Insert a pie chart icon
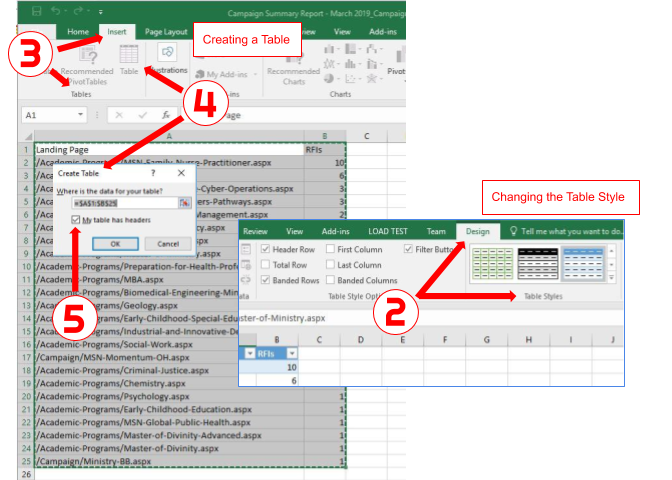672x480 pixels. [x=329, y=78]
